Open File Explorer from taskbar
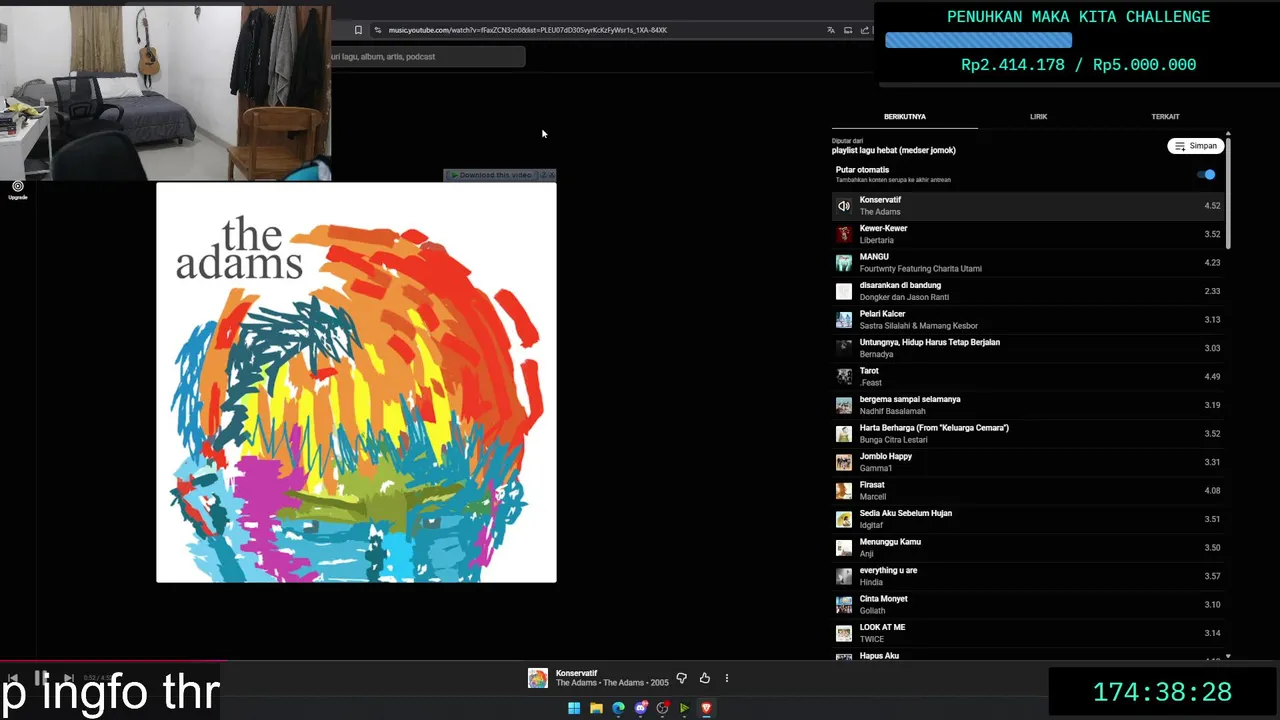The image size is (1280, 720). tap(596, 708)
